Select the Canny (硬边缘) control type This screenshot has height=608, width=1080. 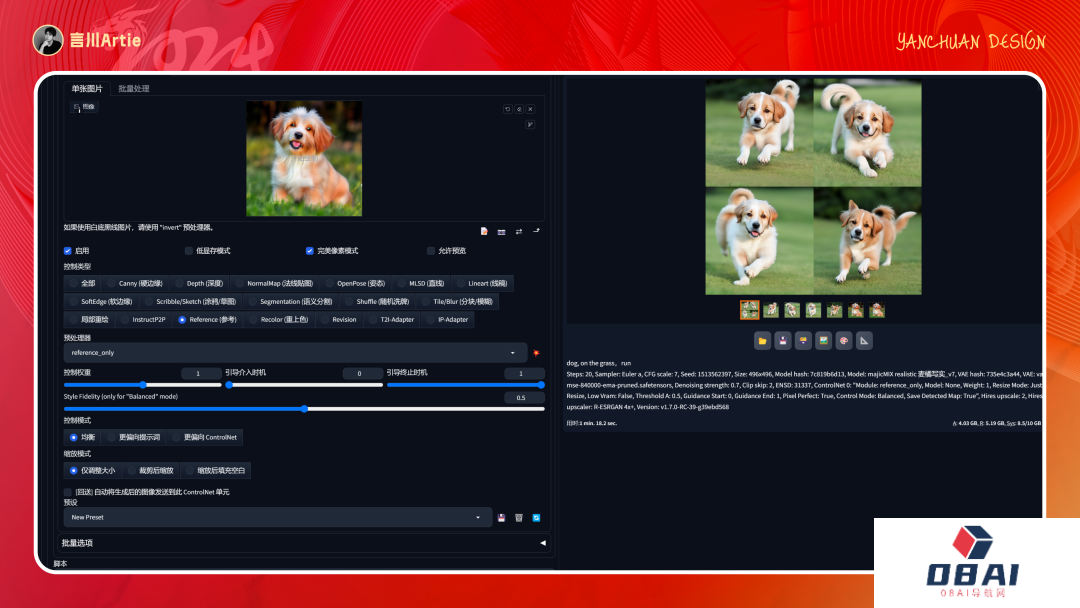coord(134,283)
